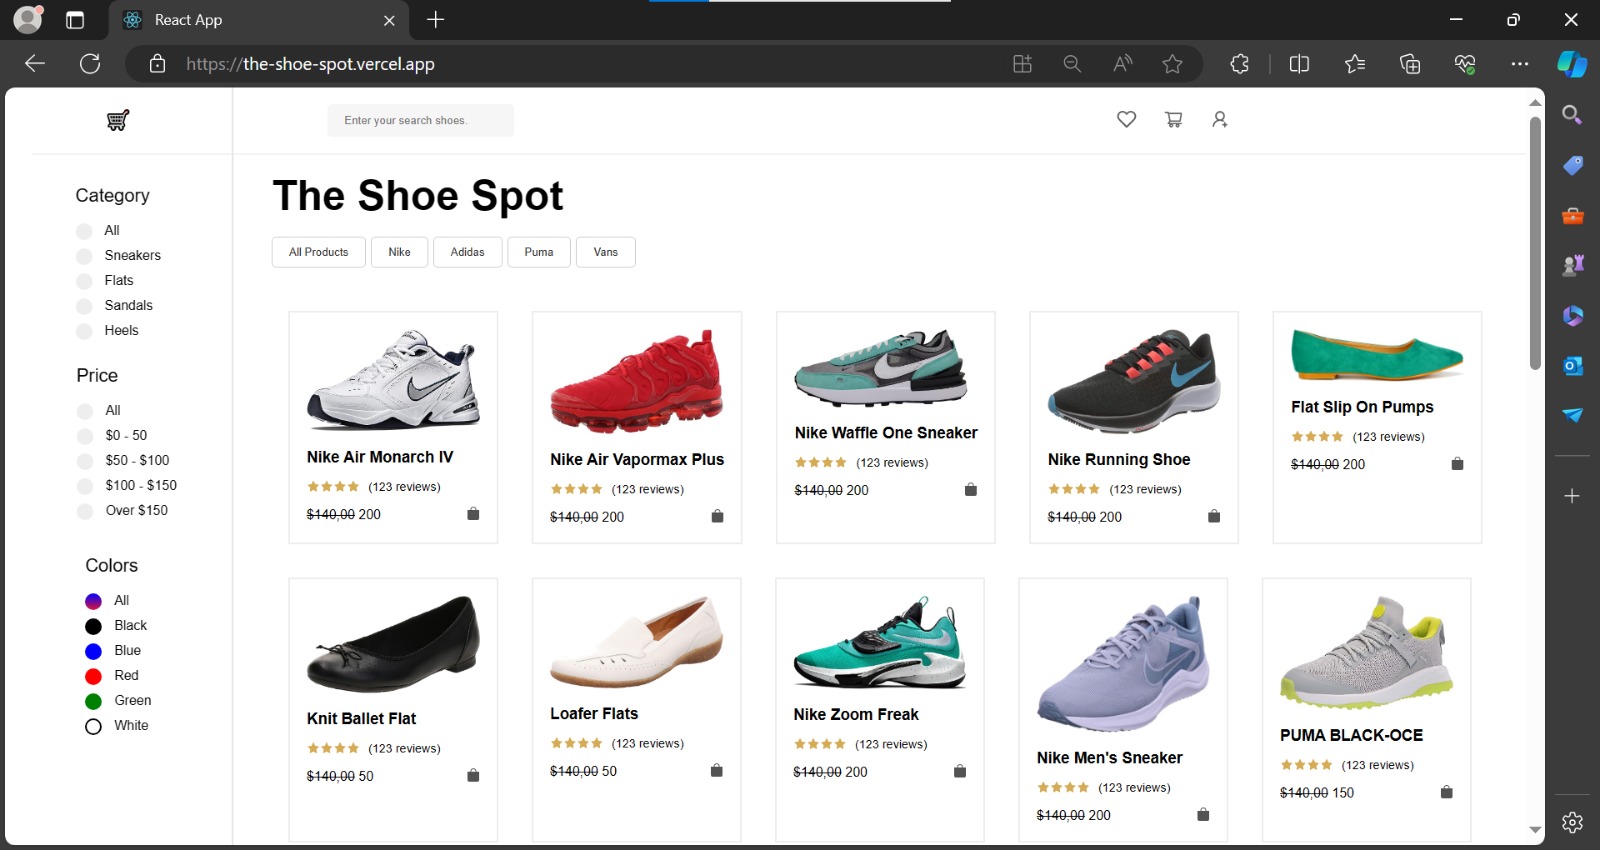Toggle split screen view
The height and width of the screenshot is (850, 1600).
[x=1299, y=64]
